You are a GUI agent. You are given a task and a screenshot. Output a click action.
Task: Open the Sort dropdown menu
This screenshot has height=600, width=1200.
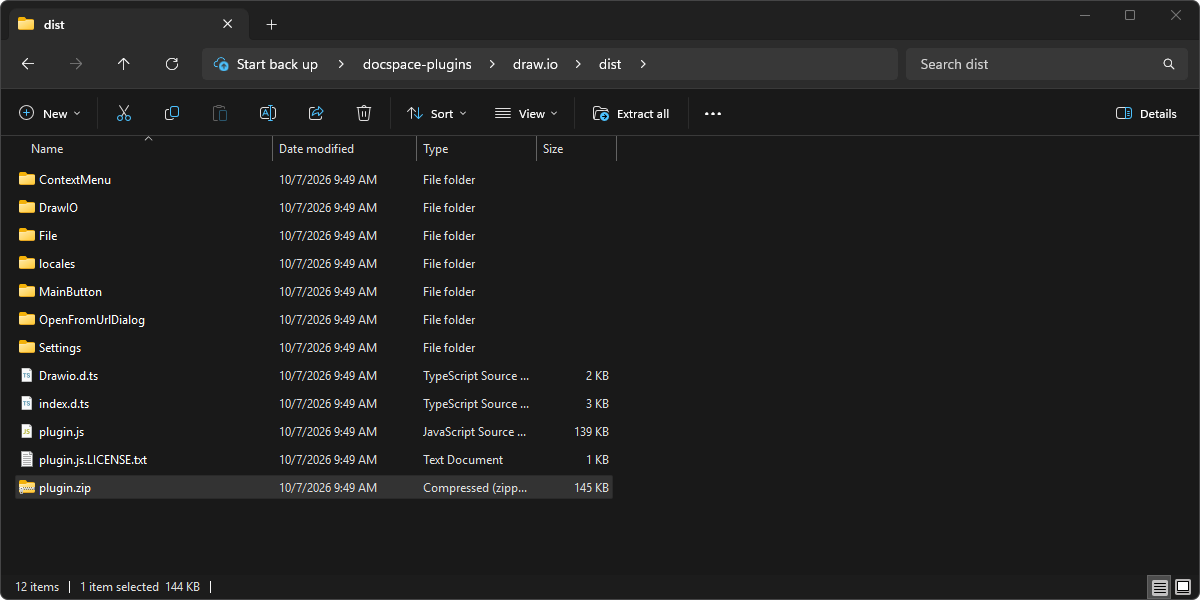pyautogui.click(x=437, y=113)
